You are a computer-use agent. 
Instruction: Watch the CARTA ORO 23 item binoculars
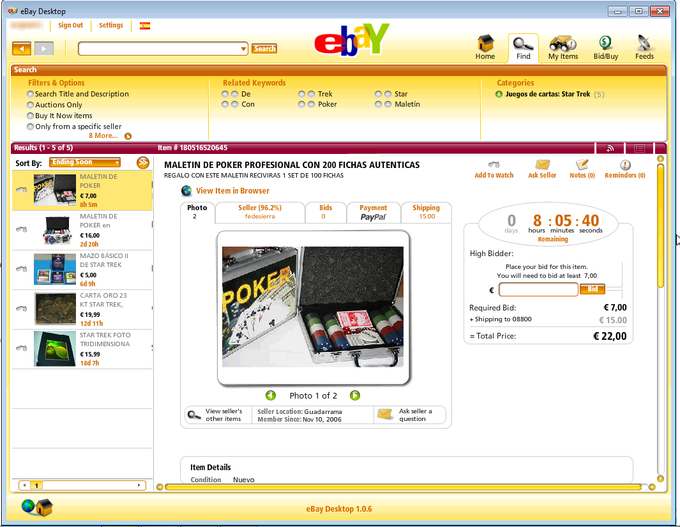[x=22, y=308]
